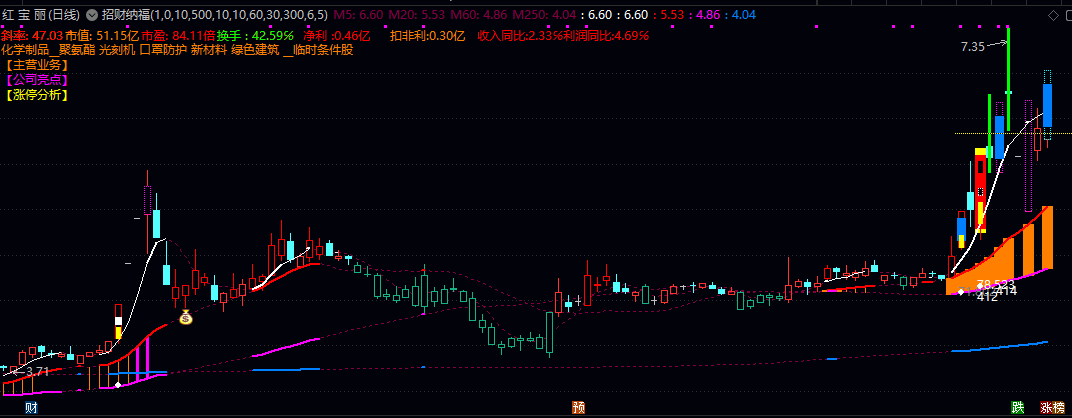Click the 绿色建筑 concept tag
Screen dimensions: 1072x418
point(256,50)
